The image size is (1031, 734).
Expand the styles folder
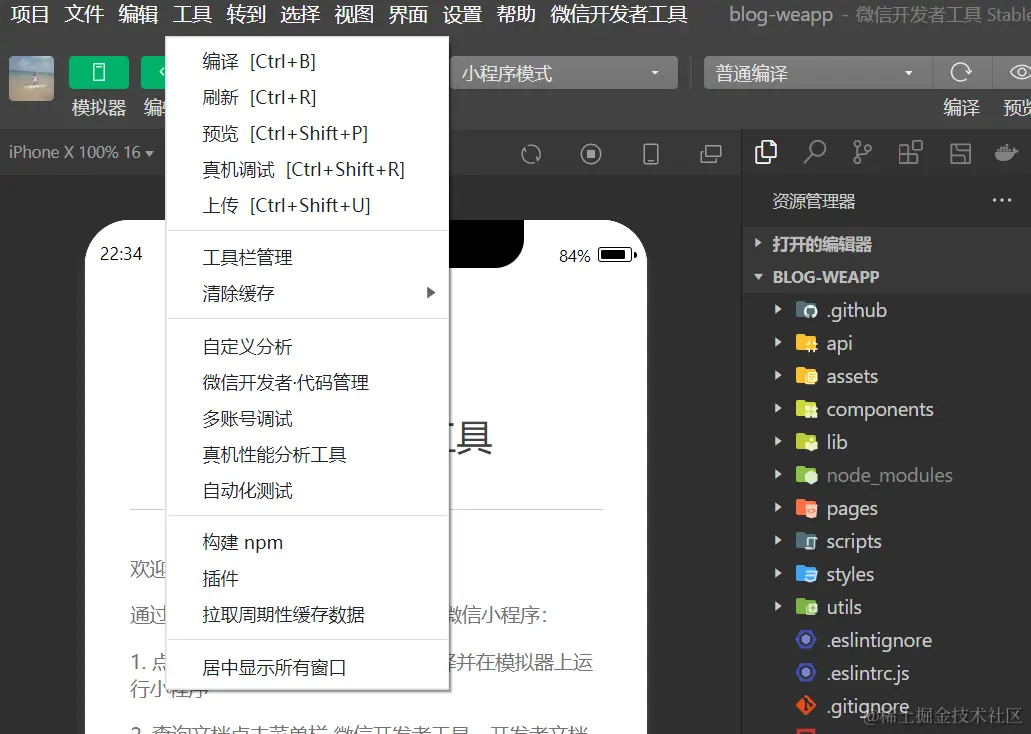click(887, 574)
